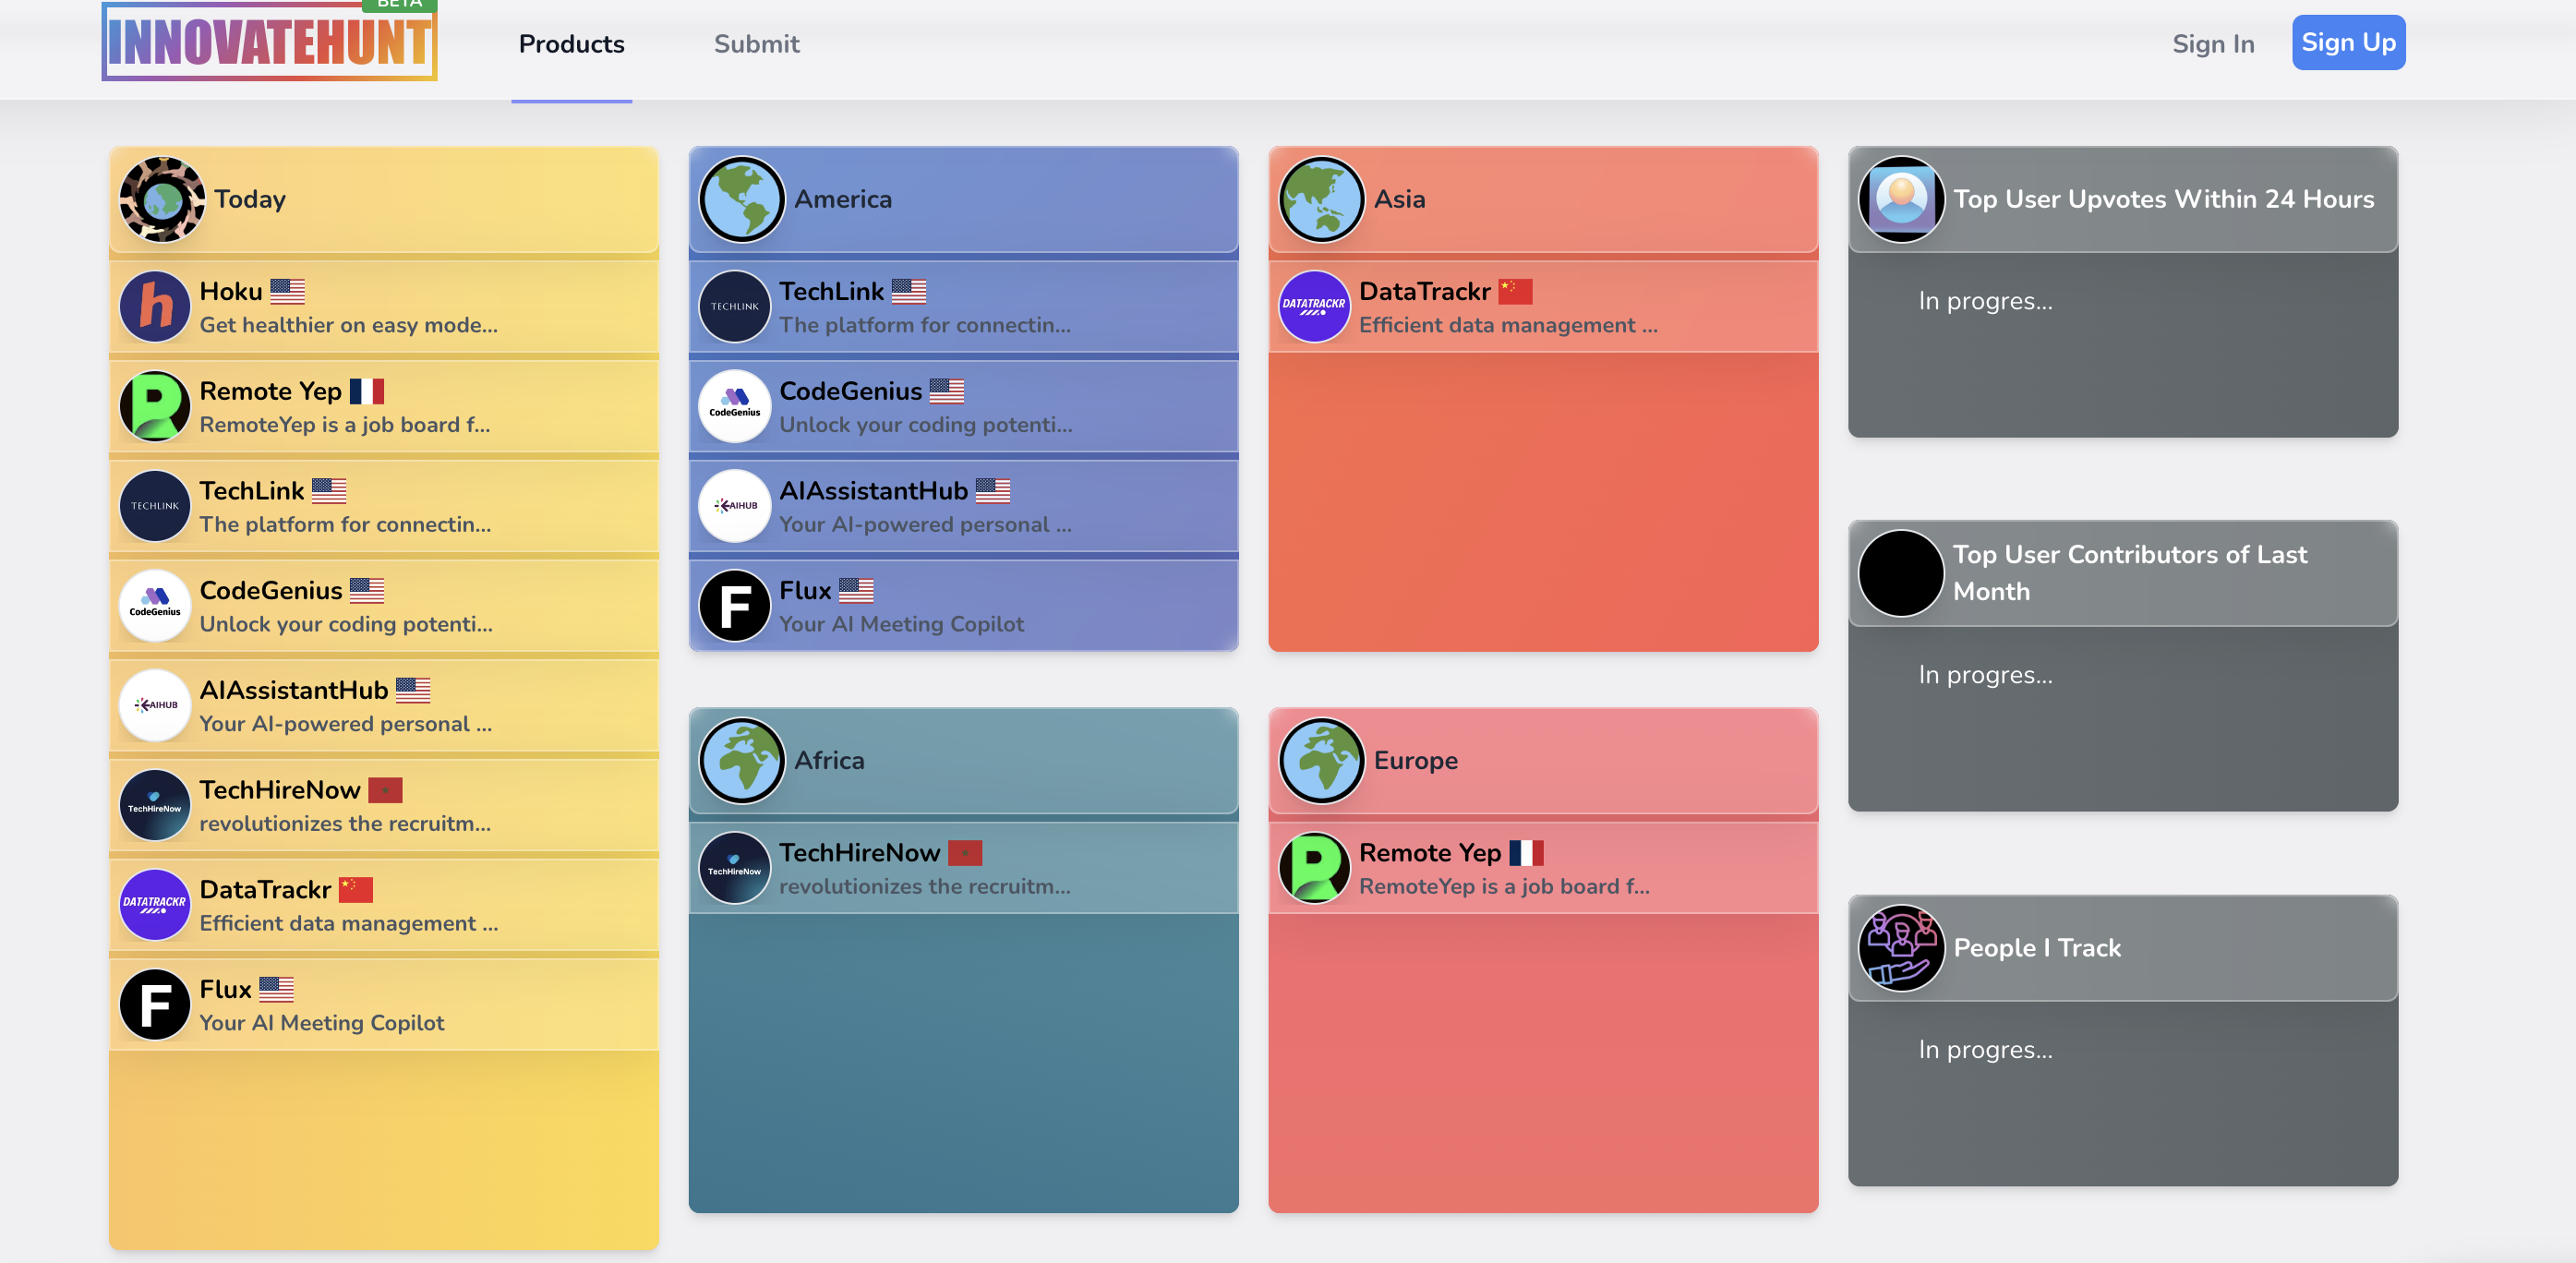Click Remote Yep logo in Europe list
This screenshot has height=1263, width=2576.
(1315, 868)
